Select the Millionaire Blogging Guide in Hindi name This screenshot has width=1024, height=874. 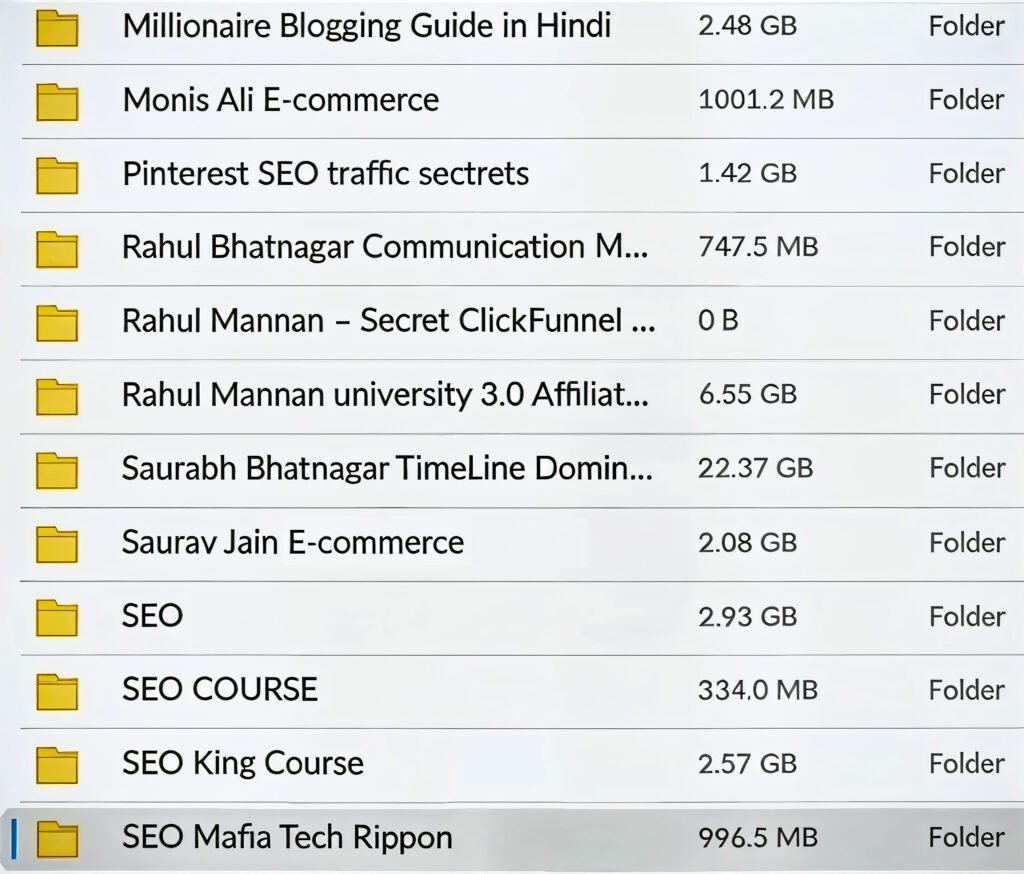click(x=366, y=26)
